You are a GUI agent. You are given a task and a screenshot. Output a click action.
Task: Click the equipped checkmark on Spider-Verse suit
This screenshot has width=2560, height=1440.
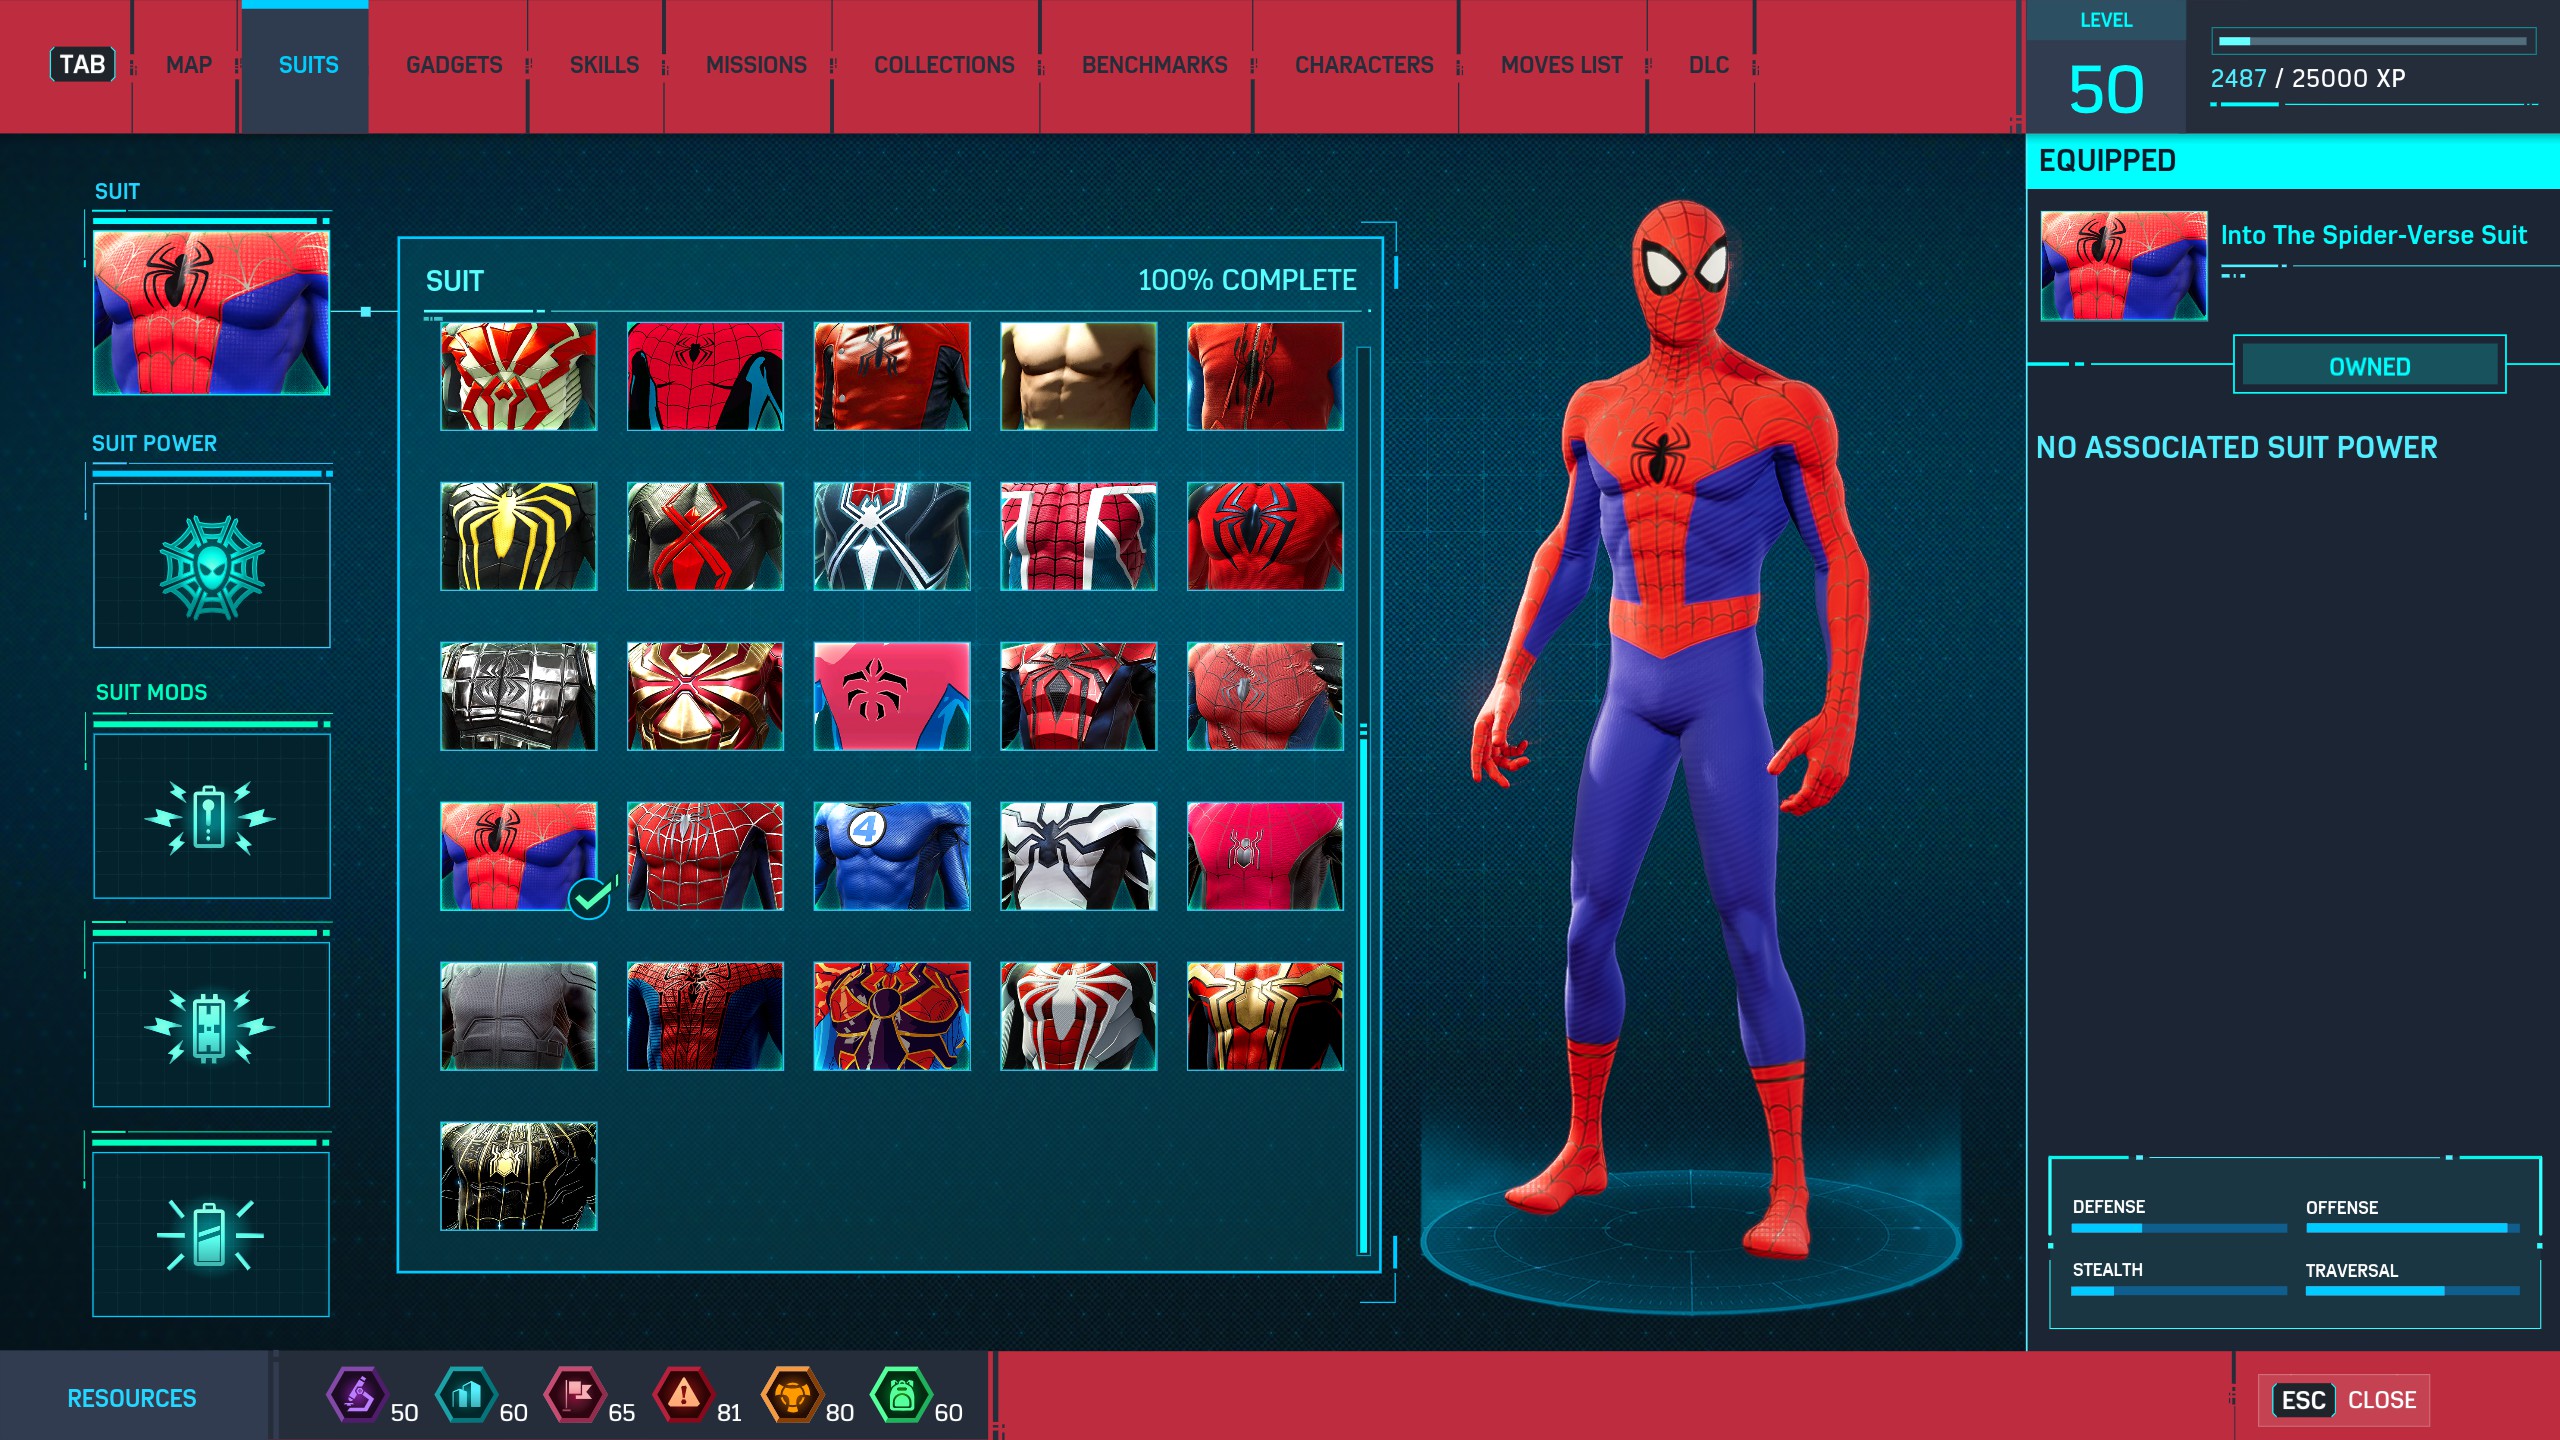coord(590,897)
